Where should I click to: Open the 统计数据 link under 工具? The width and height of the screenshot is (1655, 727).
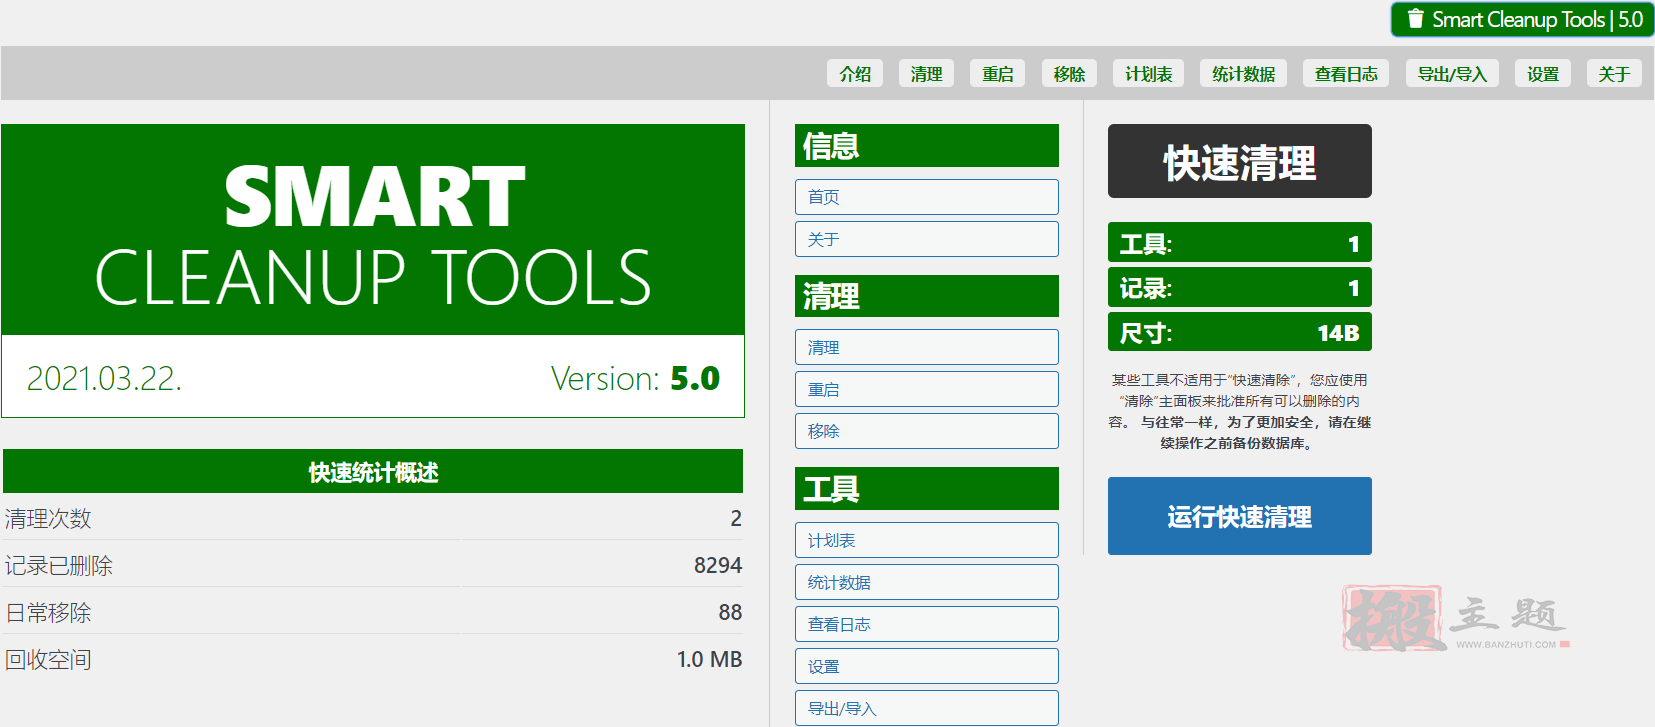[x=927, y=582]
